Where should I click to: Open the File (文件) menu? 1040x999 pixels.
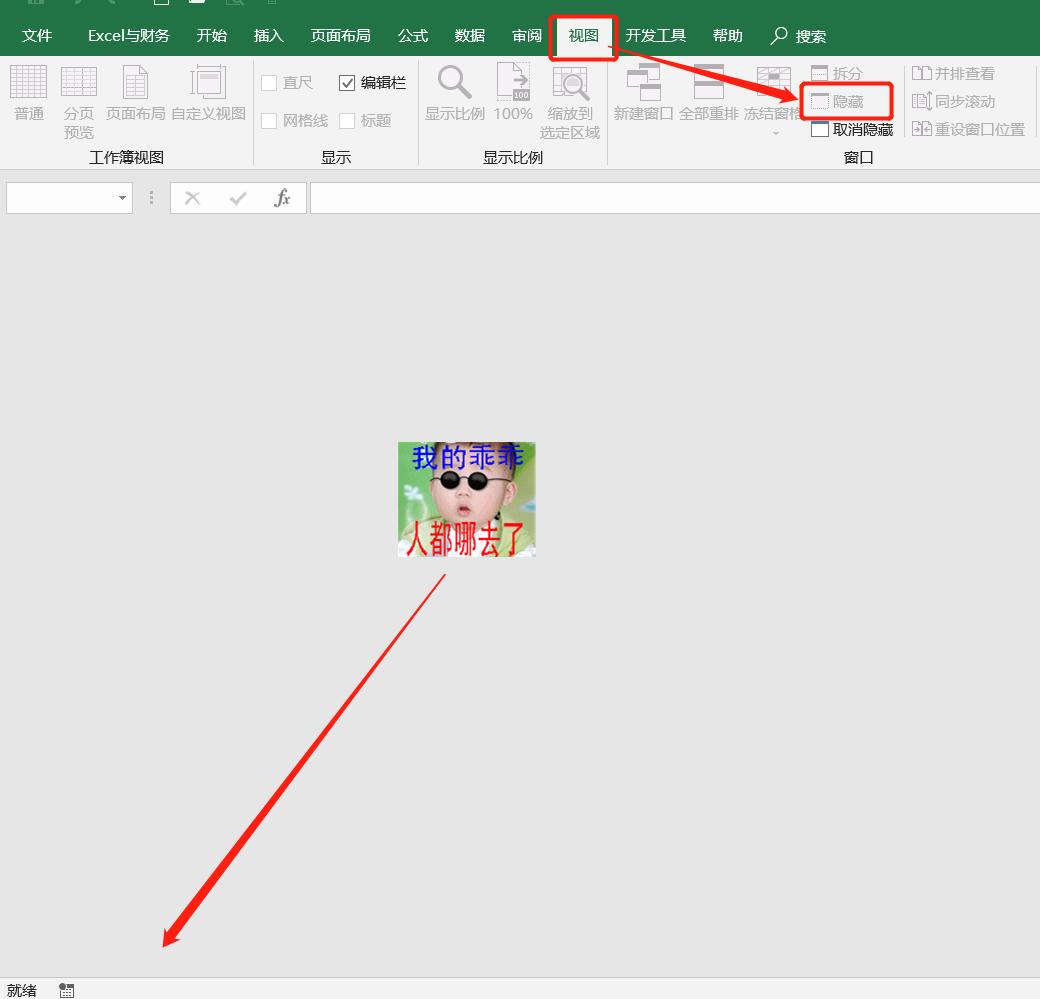[x=37, y=36]
